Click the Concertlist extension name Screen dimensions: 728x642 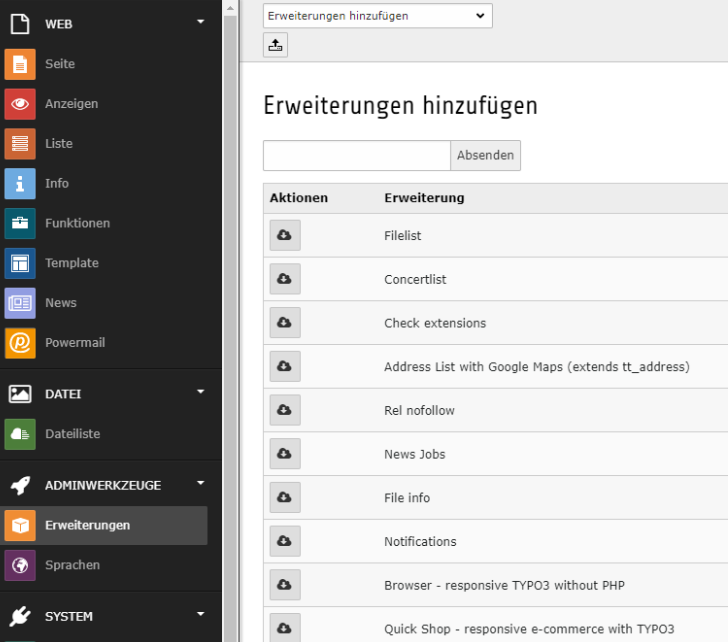tap(415, 279)
